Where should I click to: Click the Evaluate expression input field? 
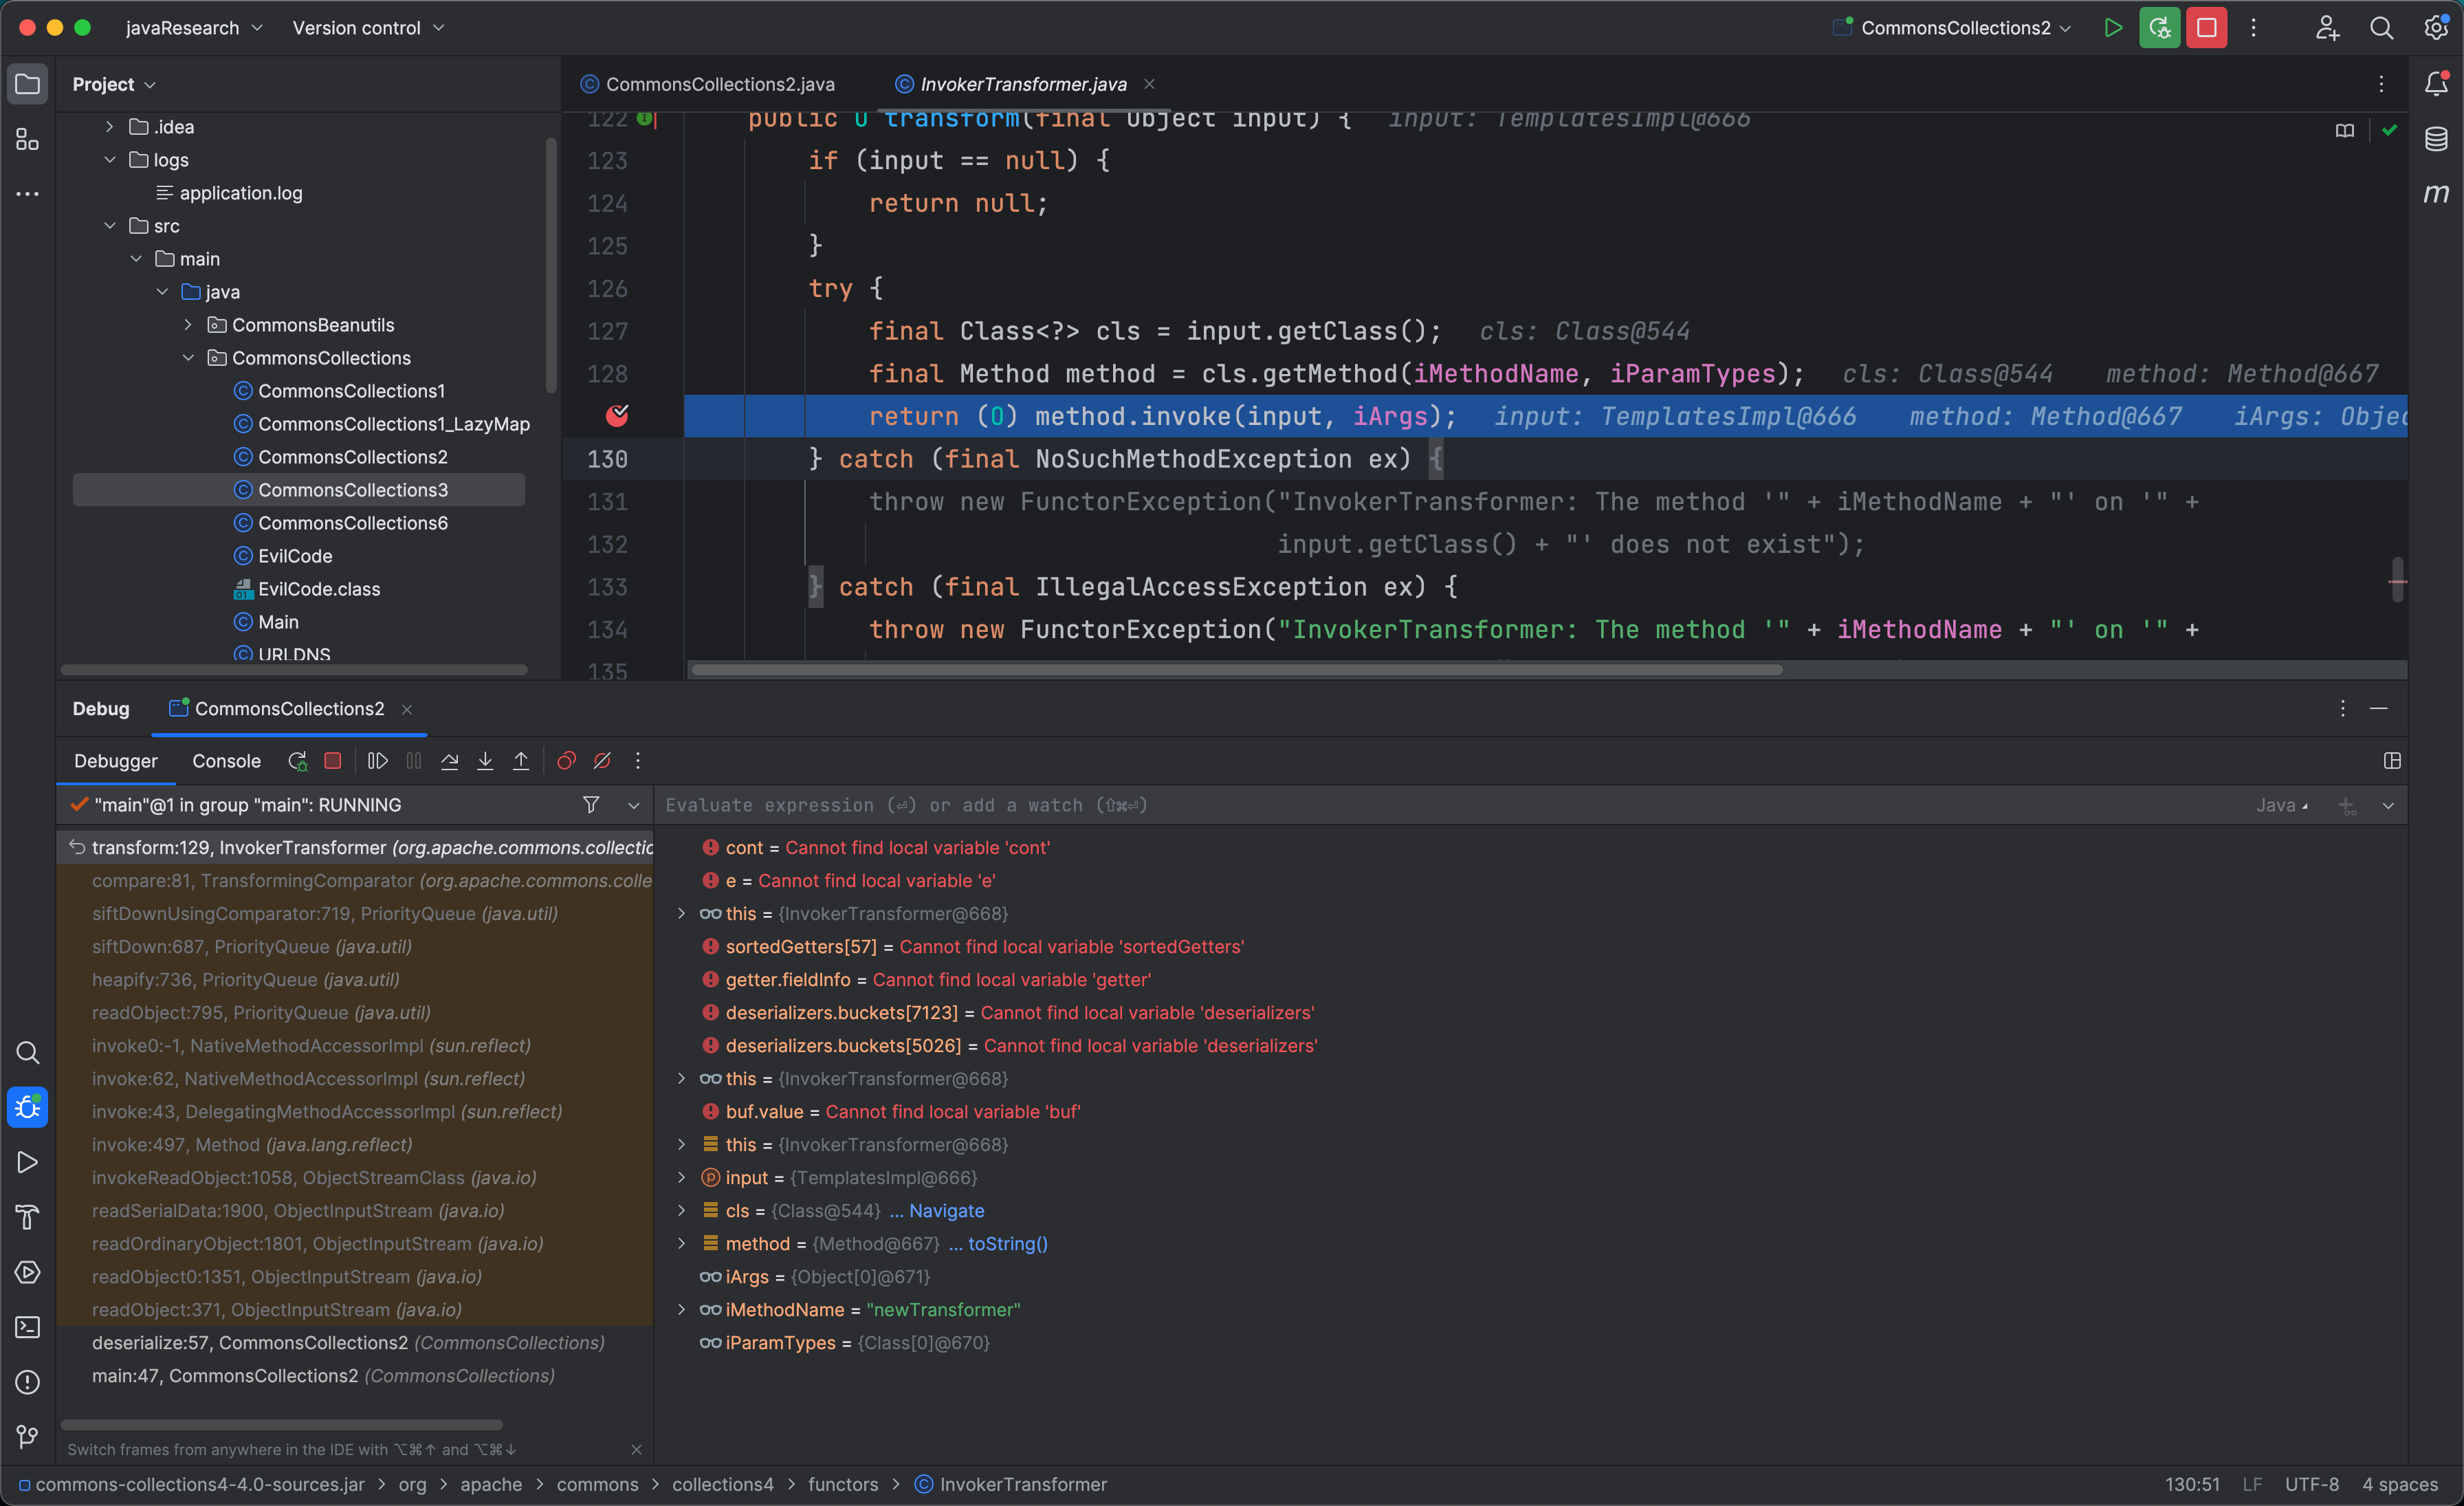pos(1450,805)
